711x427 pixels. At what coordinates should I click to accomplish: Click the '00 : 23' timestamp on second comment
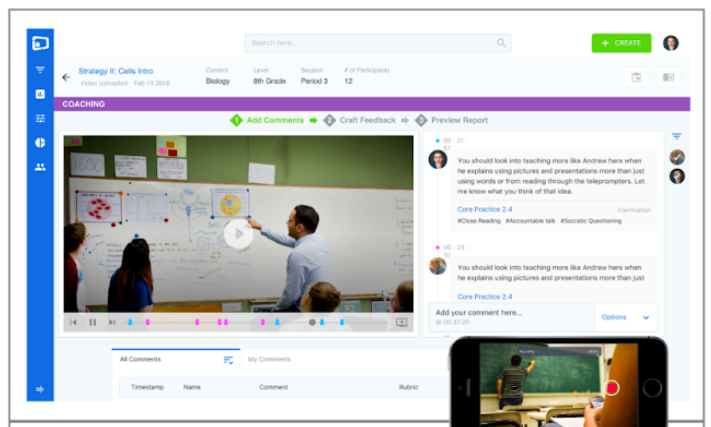pos(455,247)
